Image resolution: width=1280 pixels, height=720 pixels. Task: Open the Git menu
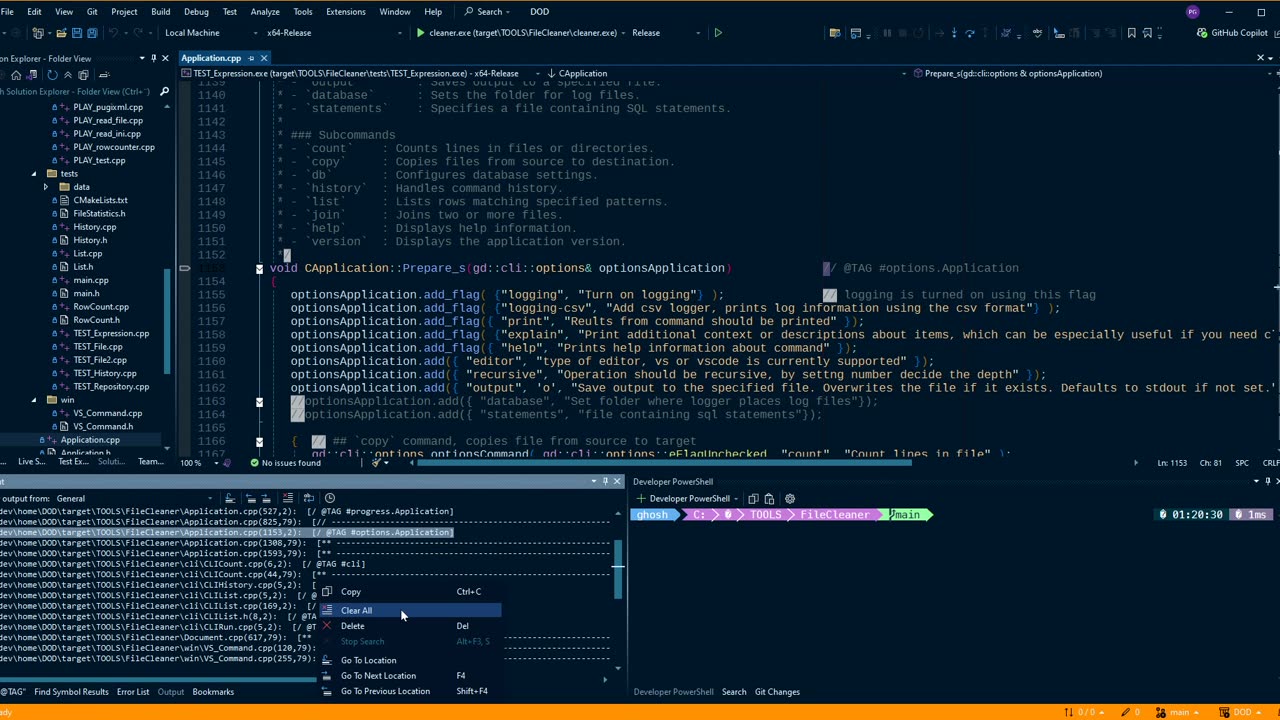[92, 12]
